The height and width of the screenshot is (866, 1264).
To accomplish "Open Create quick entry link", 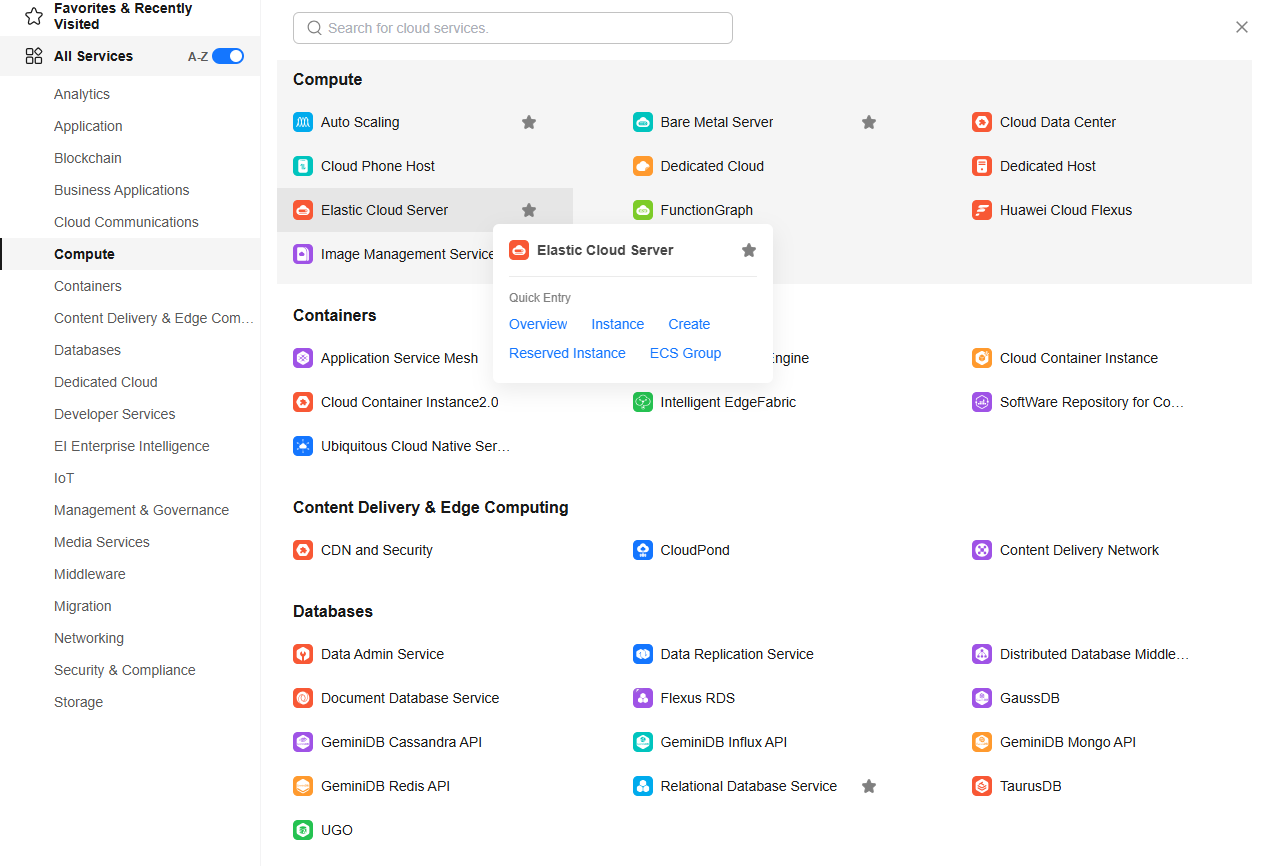I will tap(689, 324).
